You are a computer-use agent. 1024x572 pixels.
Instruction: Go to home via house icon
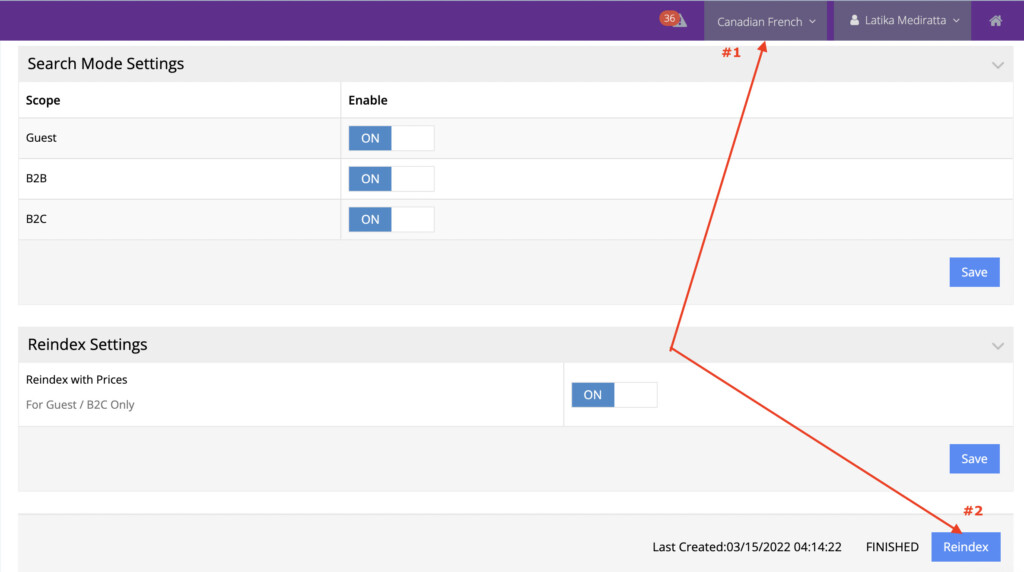(x=995, y=21)
